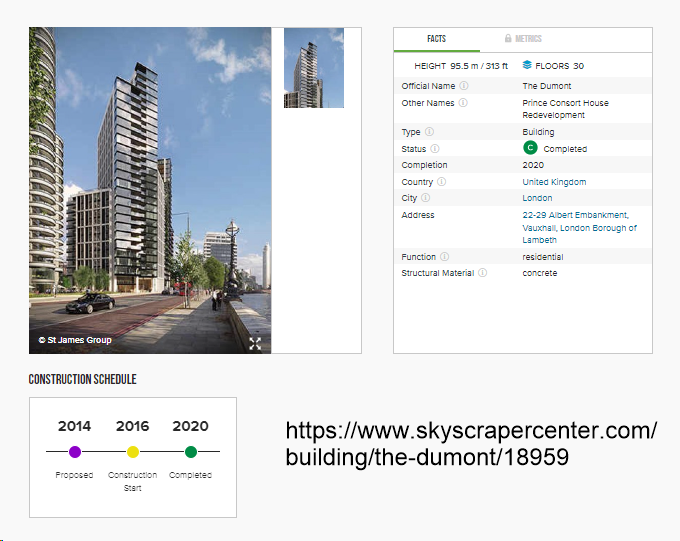Viewport: 680px width, 541px height.
Task: Expand the main photo to fullscreen
Action: point(255,344)
